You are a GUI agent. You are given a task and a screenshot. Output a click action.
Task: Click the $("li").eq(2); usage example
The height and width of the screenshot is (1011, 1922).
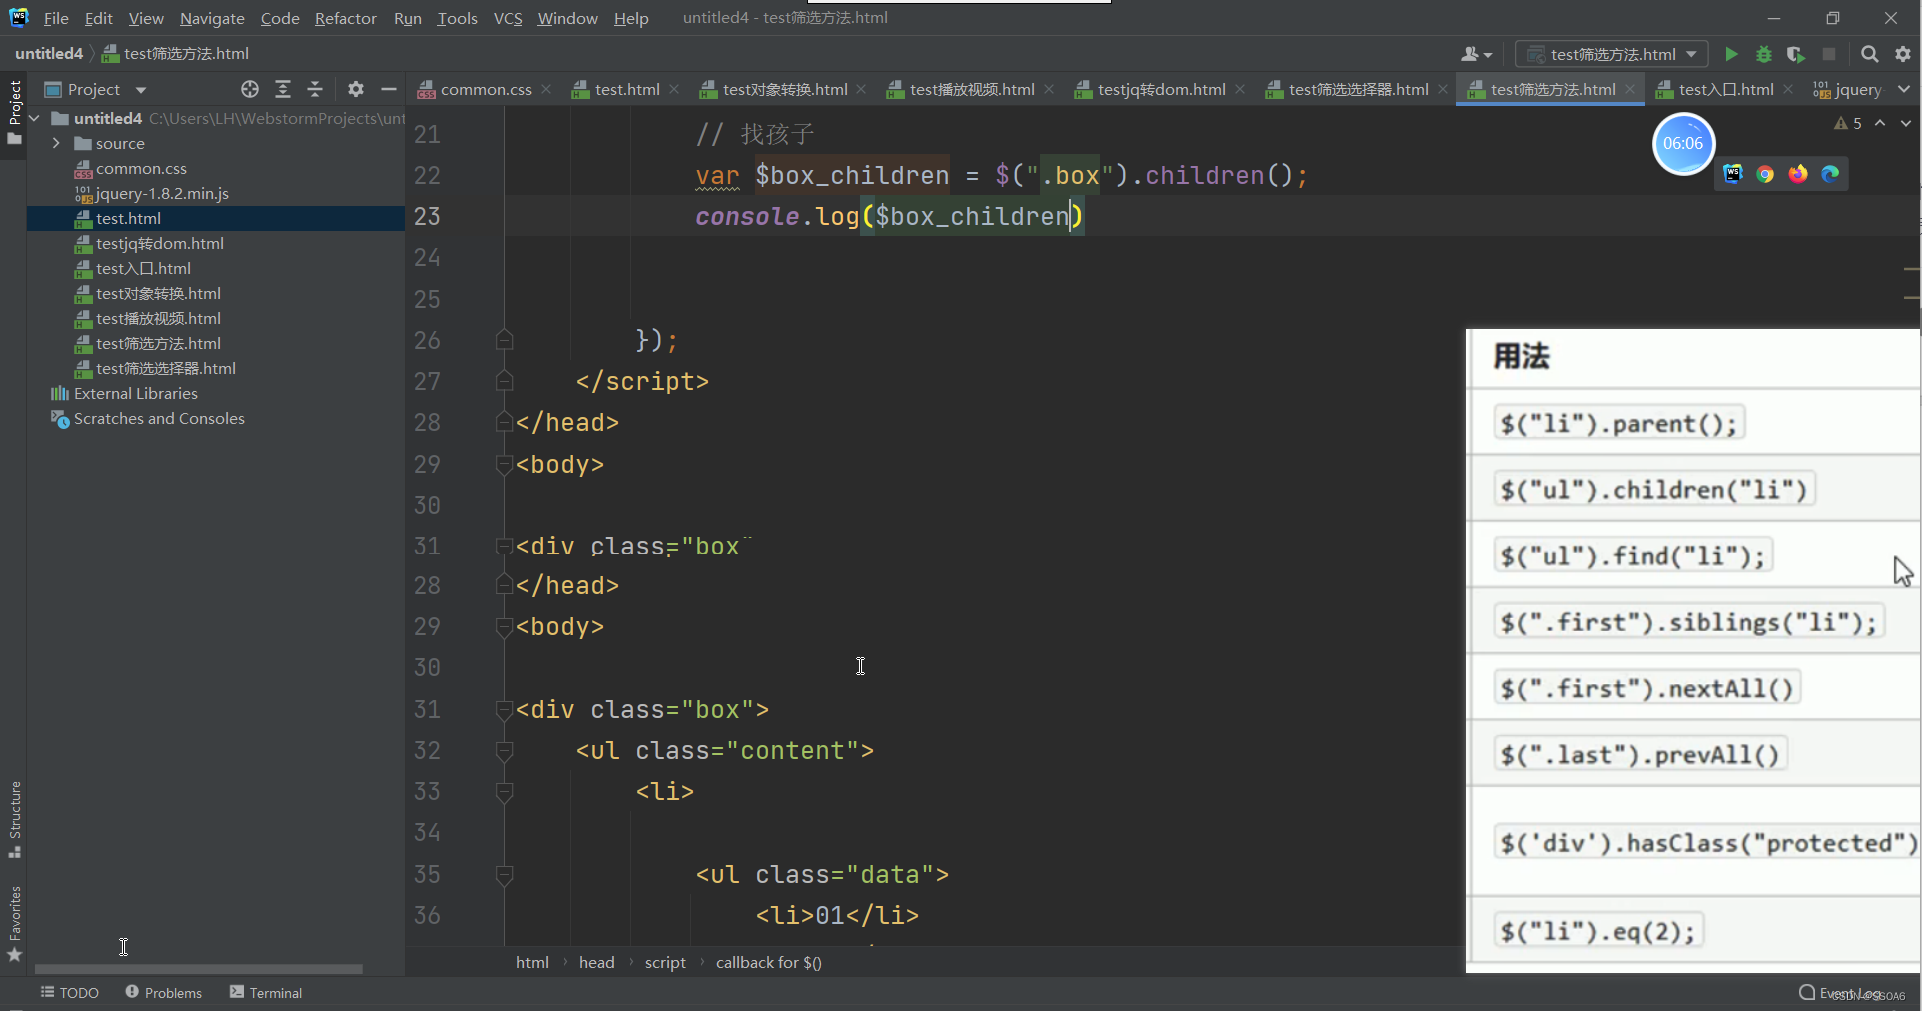pos(1598,932)
